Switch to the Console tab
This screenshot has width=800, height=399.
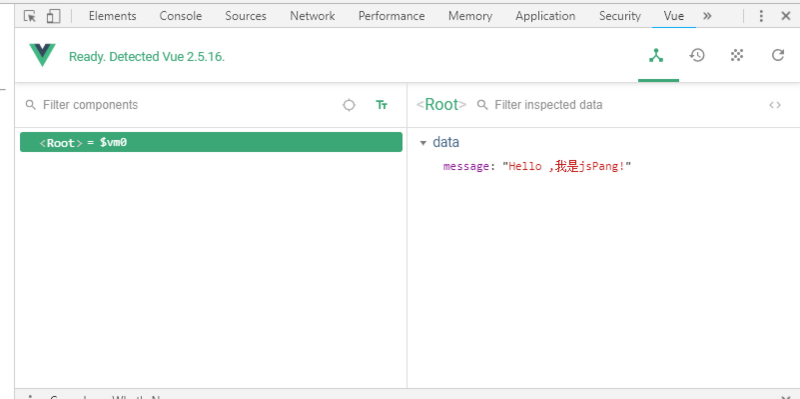point(181,16)
